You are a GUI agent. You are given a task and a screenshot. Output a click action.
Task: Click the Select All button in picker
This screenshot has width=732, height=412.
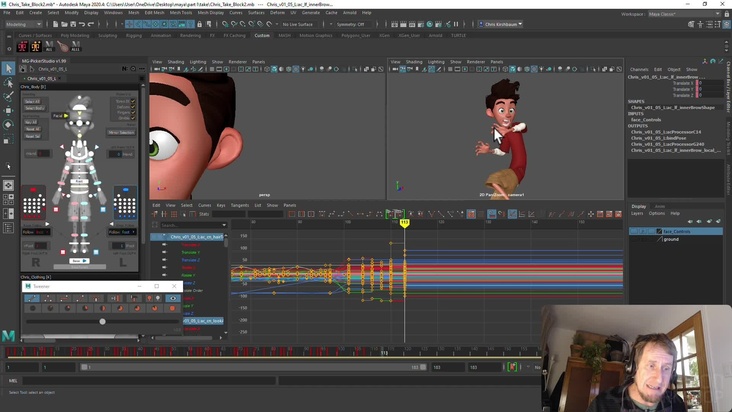point(32,101)
